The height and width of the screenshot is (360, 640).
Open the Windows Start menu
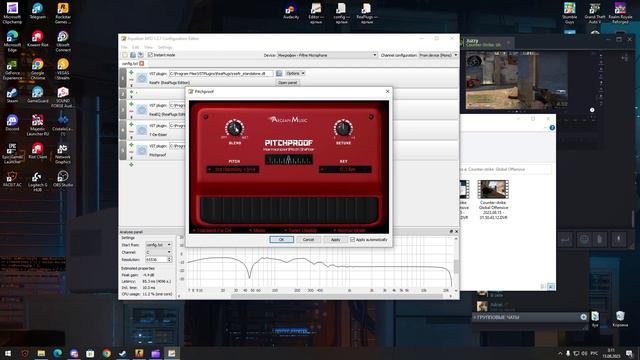click(8, 353)
